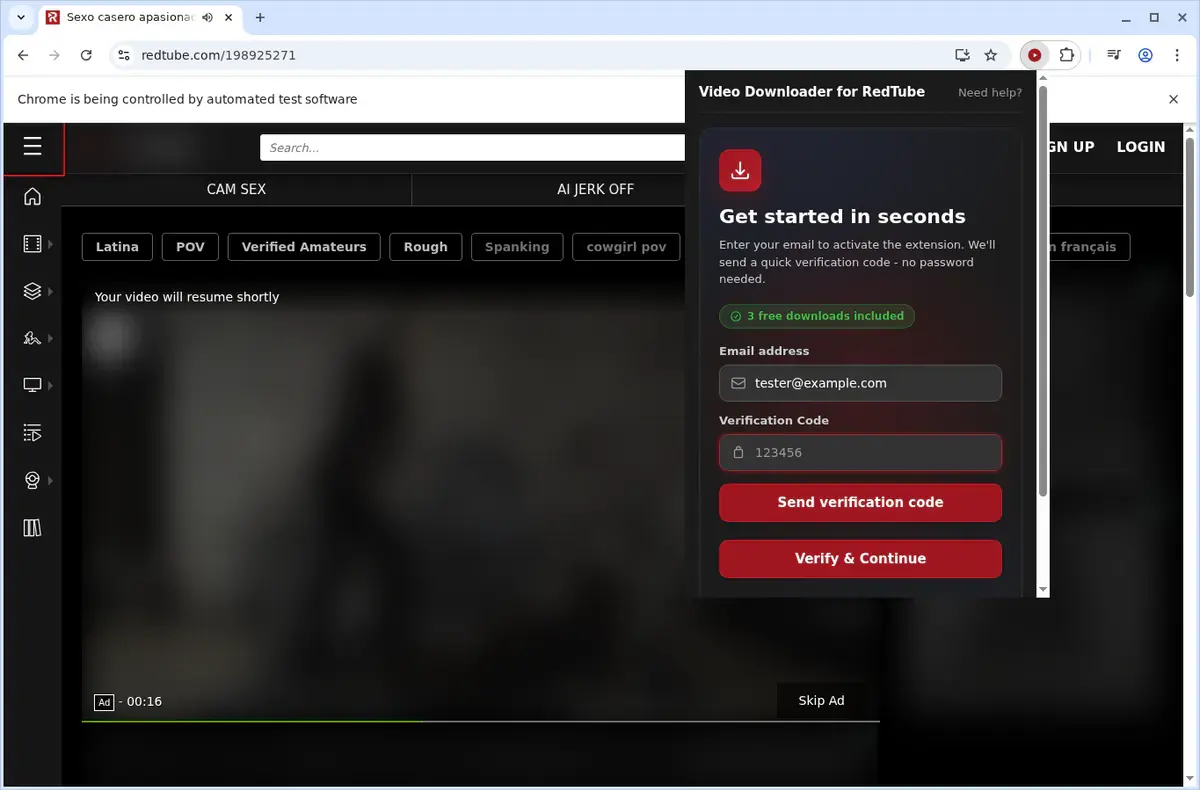Click Verify & Continue button
1200x790 pixels.
point(860,558)
